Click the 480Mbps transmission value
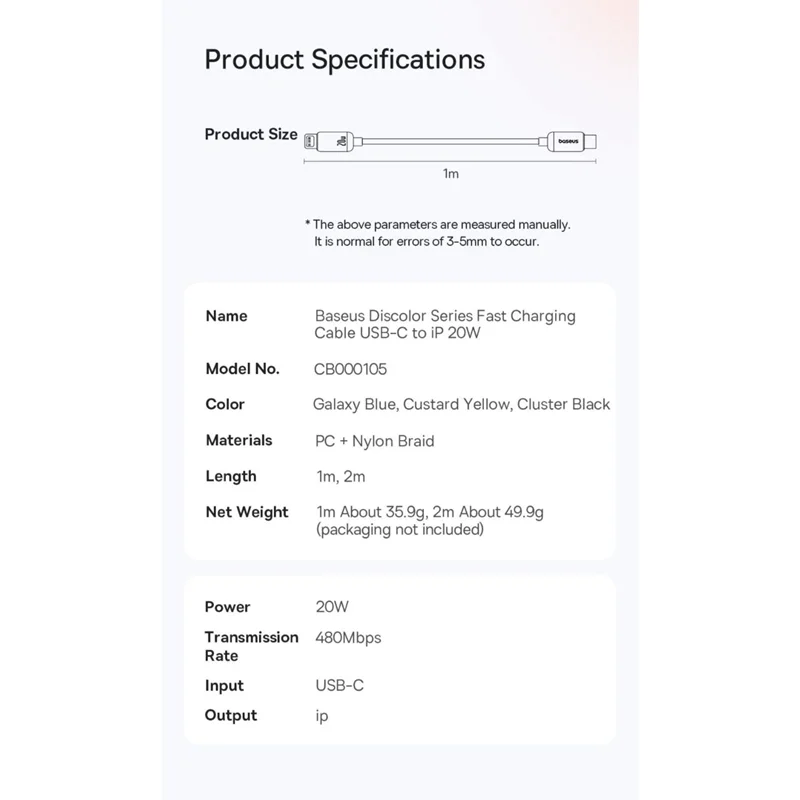The height and width of the screenshot is (800, 800). tap(348, 637)
